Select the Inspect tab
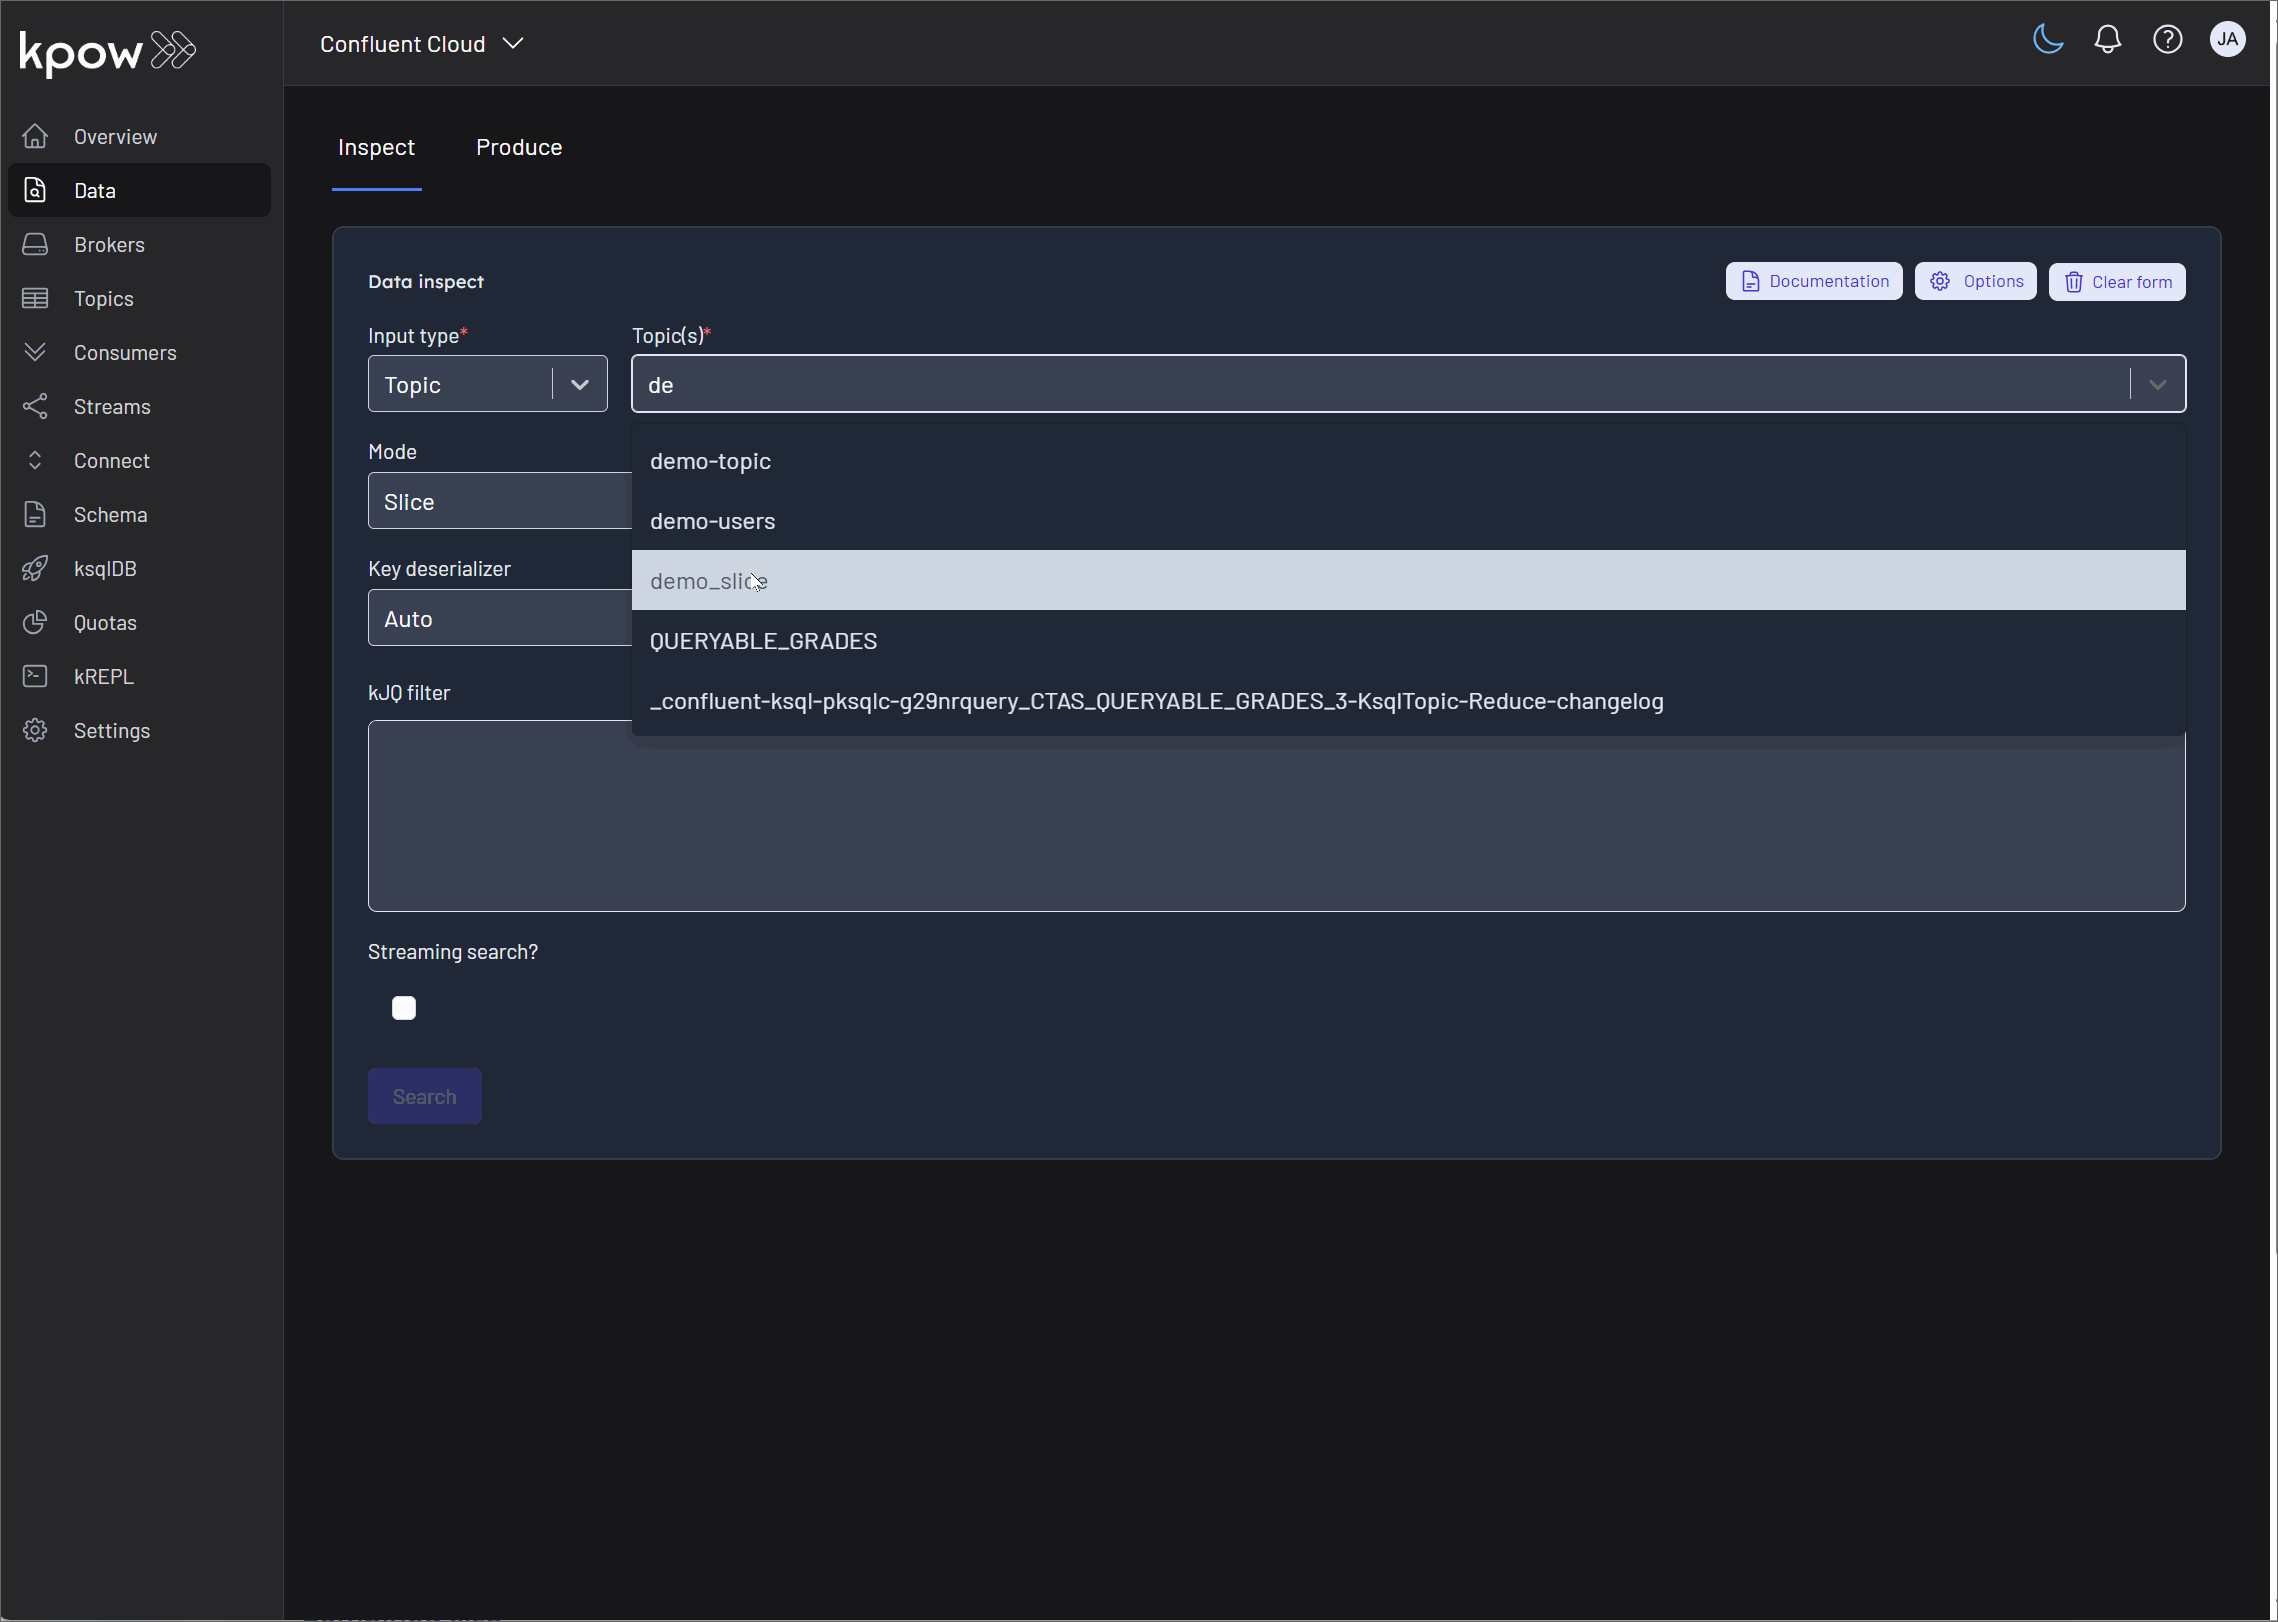 (x=376, y=147)
